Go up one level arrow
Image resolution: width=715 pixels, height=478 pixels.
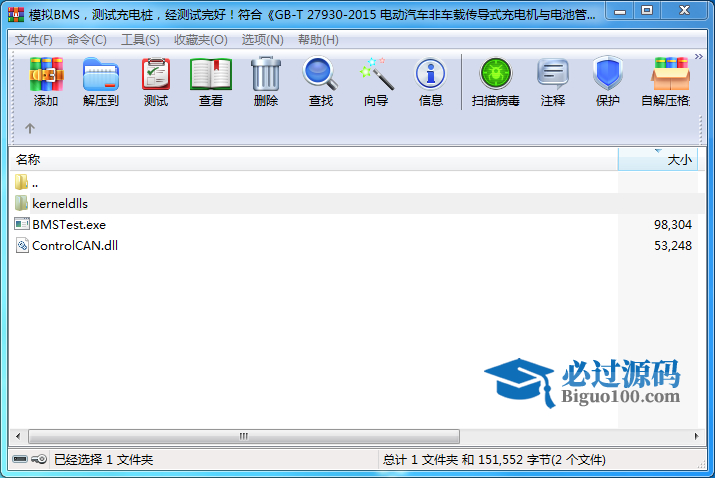coord(30,128)
